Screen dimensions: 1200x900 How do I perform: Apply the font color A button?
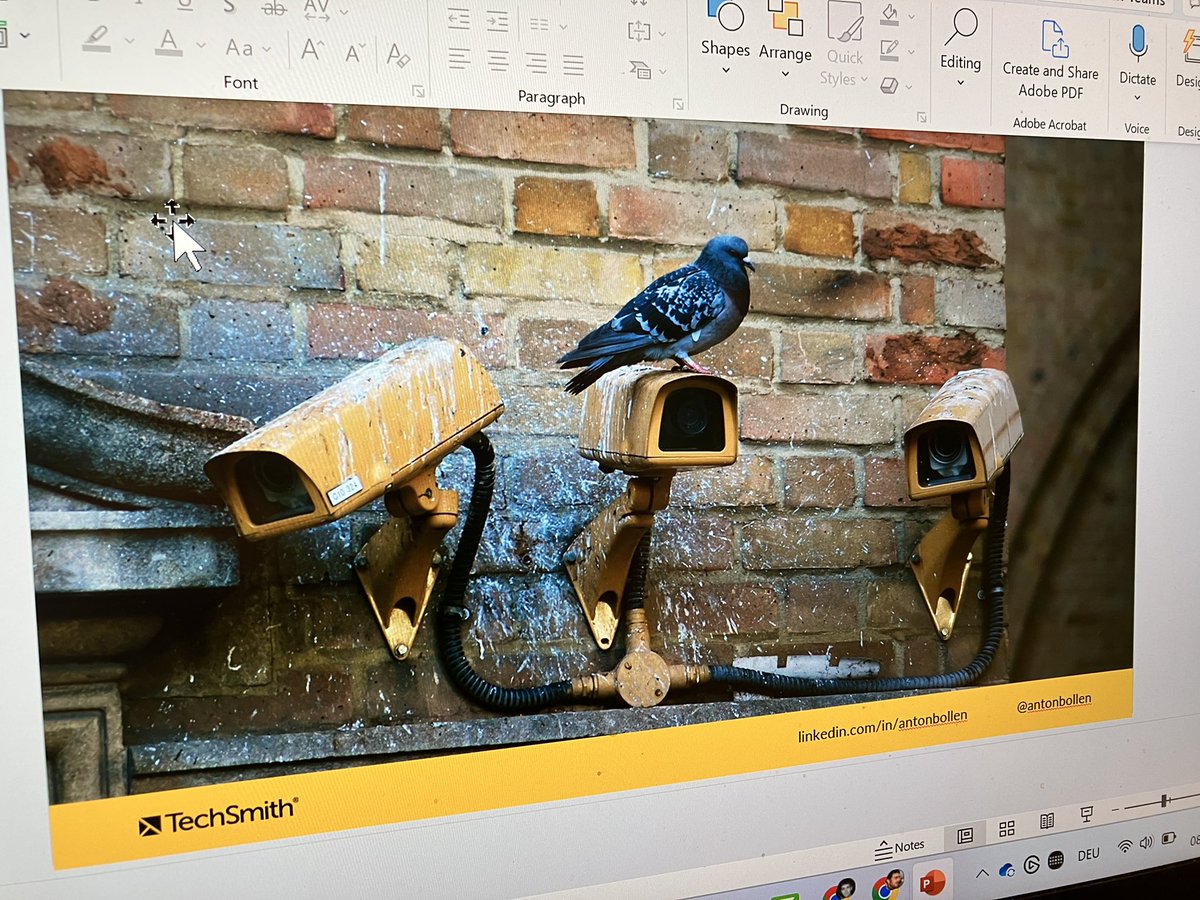[x=168, y=42]
